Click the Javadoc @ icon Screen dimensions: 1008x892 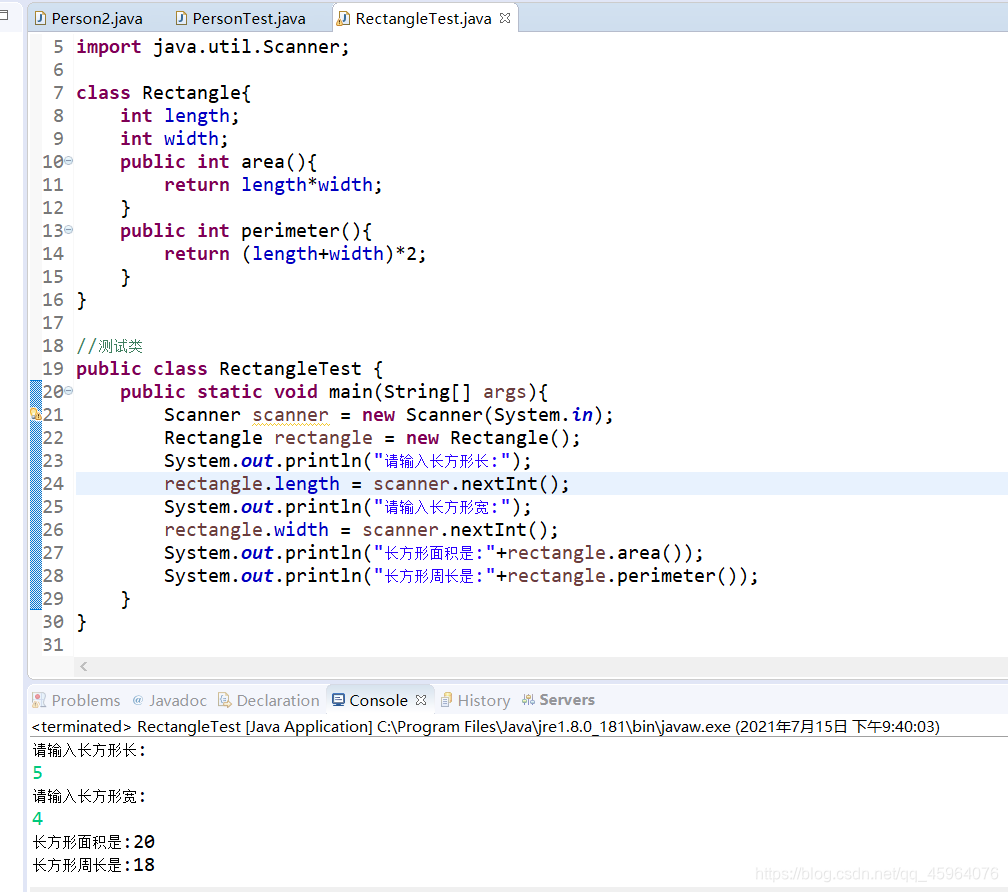coord(138,700)
